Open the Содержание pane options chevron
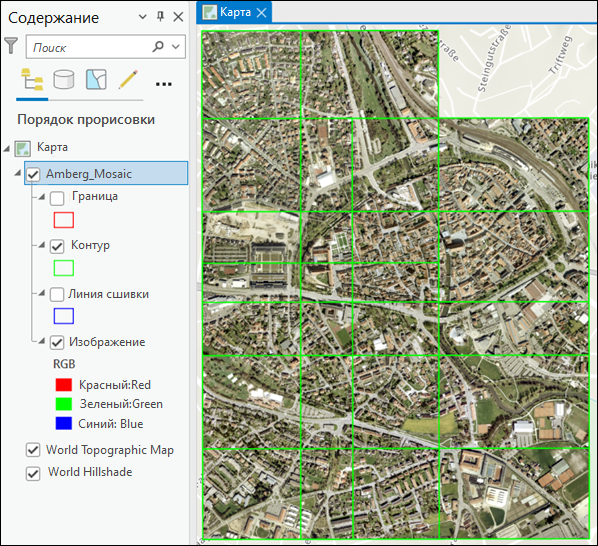Screen dimensions: 598x546 click(142, 17)
